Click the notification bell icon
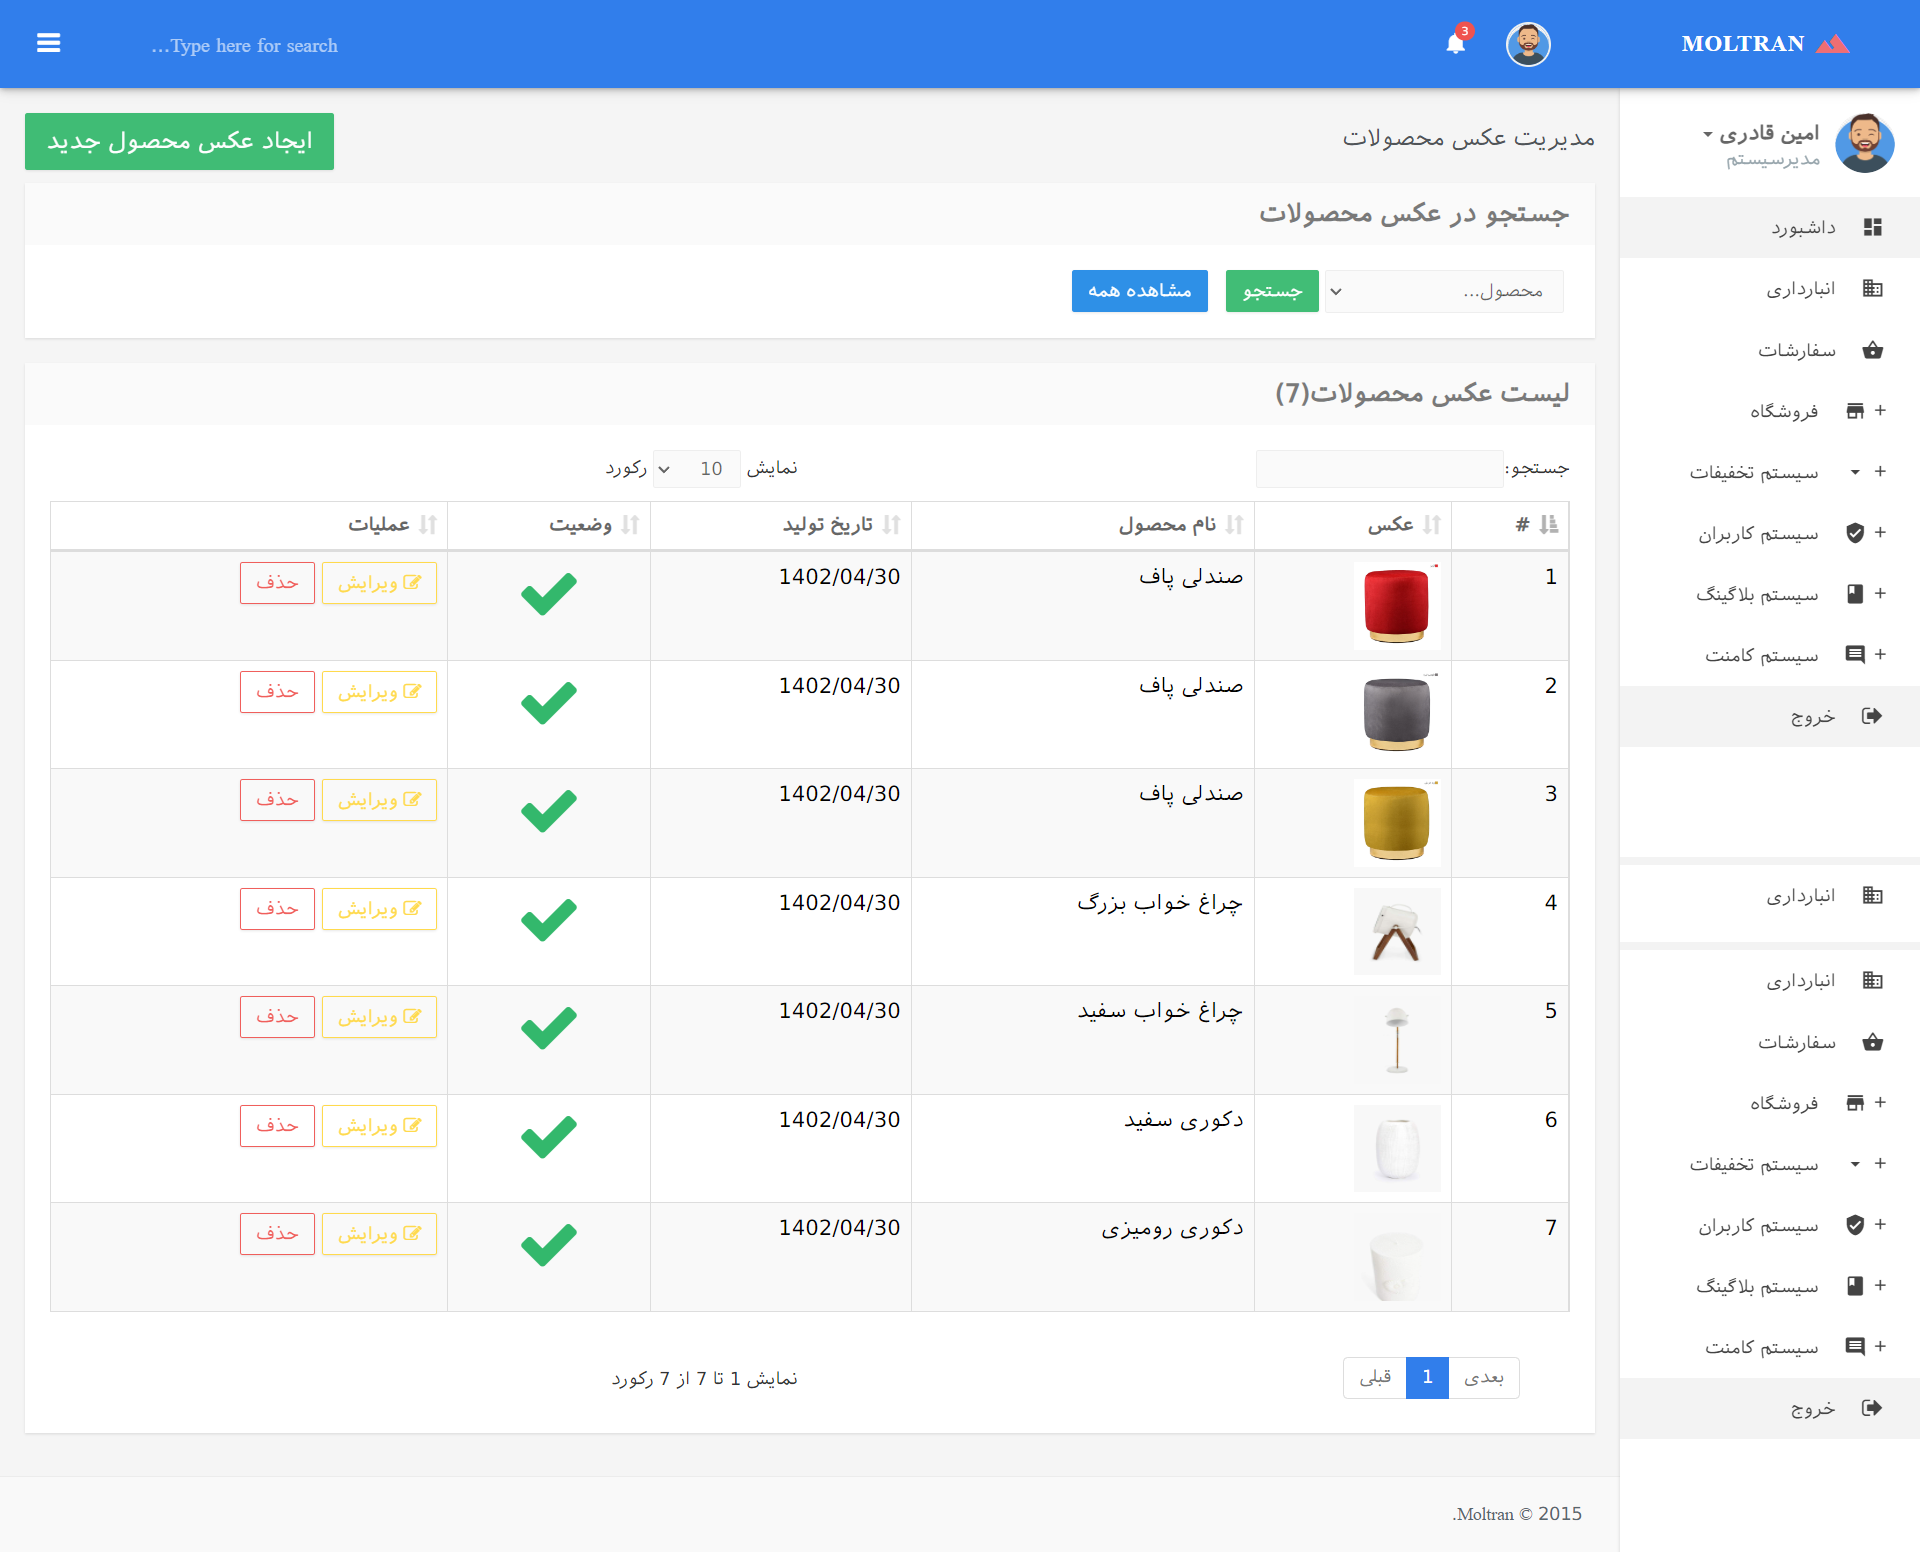Image resolution: width=1920 pixels, height=1552 pixels. [x=1455, y=44]
